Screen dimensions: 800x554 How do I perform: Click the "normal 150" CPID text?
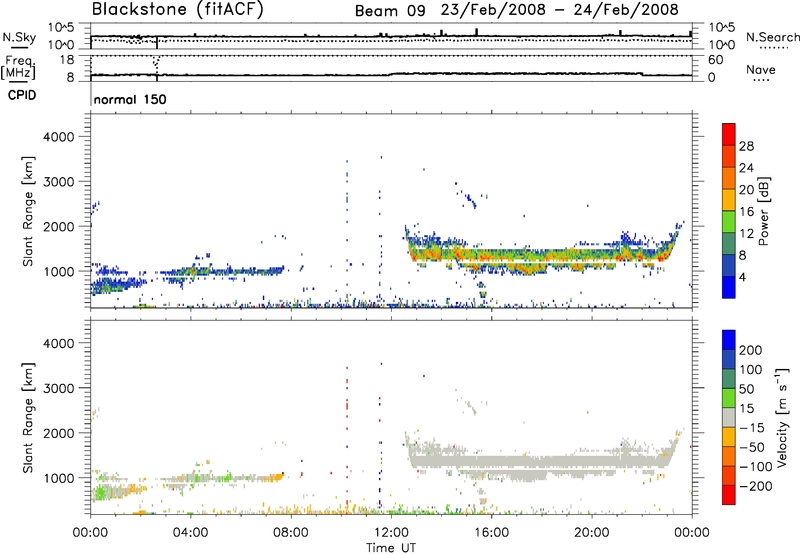(x=130, y=99)
